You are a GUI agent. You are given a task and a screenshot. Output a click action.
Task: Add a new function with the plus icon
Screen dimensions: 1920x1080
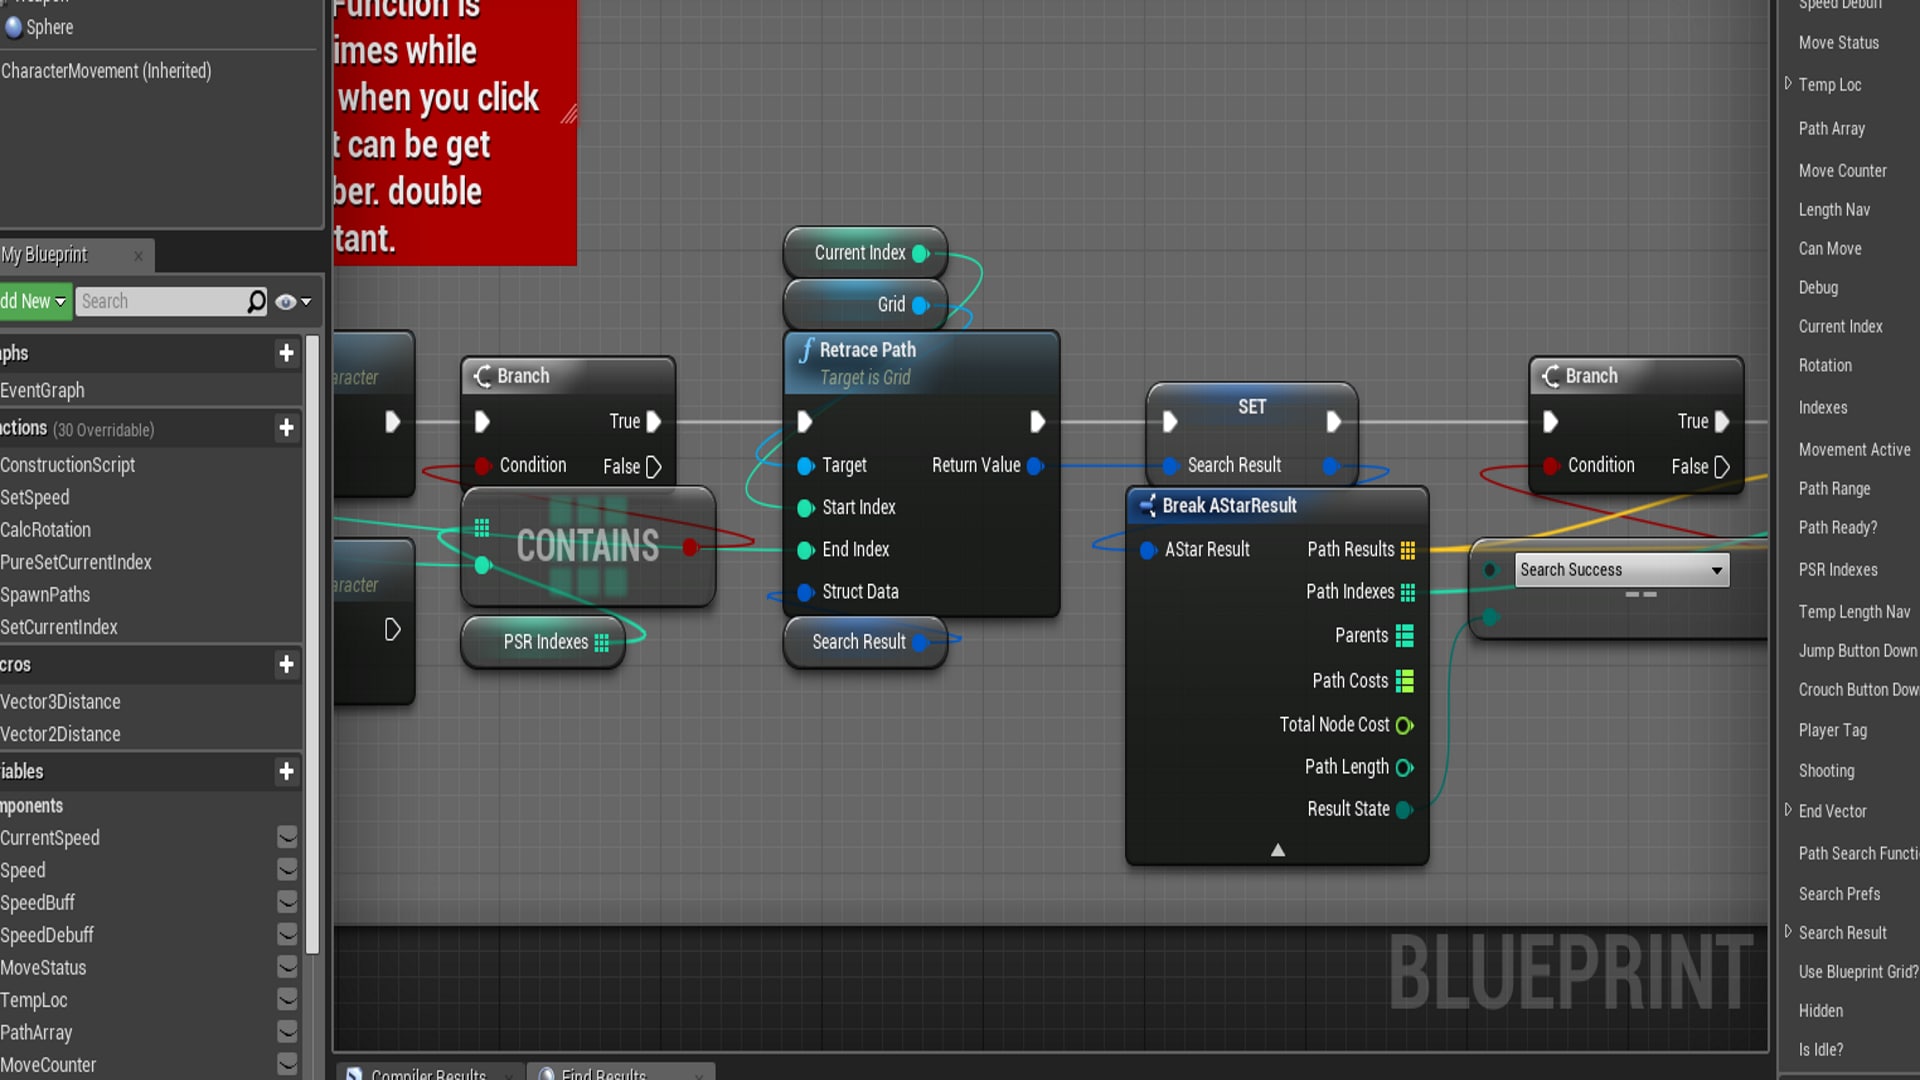286,428
